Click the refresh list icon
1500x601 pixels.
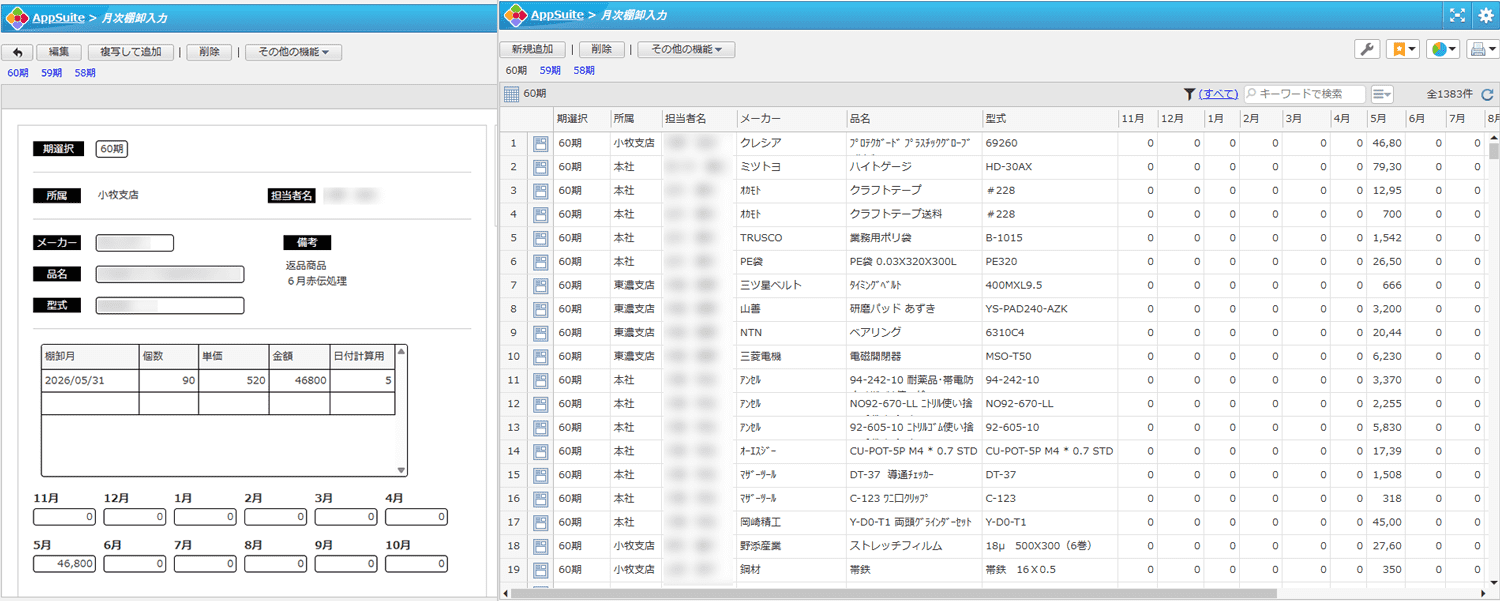click(1487, 94)
